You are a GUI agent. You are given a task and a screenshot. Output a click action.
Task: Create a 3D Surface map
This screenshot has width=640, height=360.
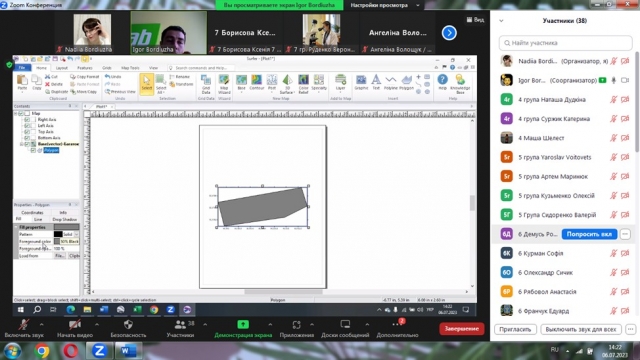[x=287, y=84]
